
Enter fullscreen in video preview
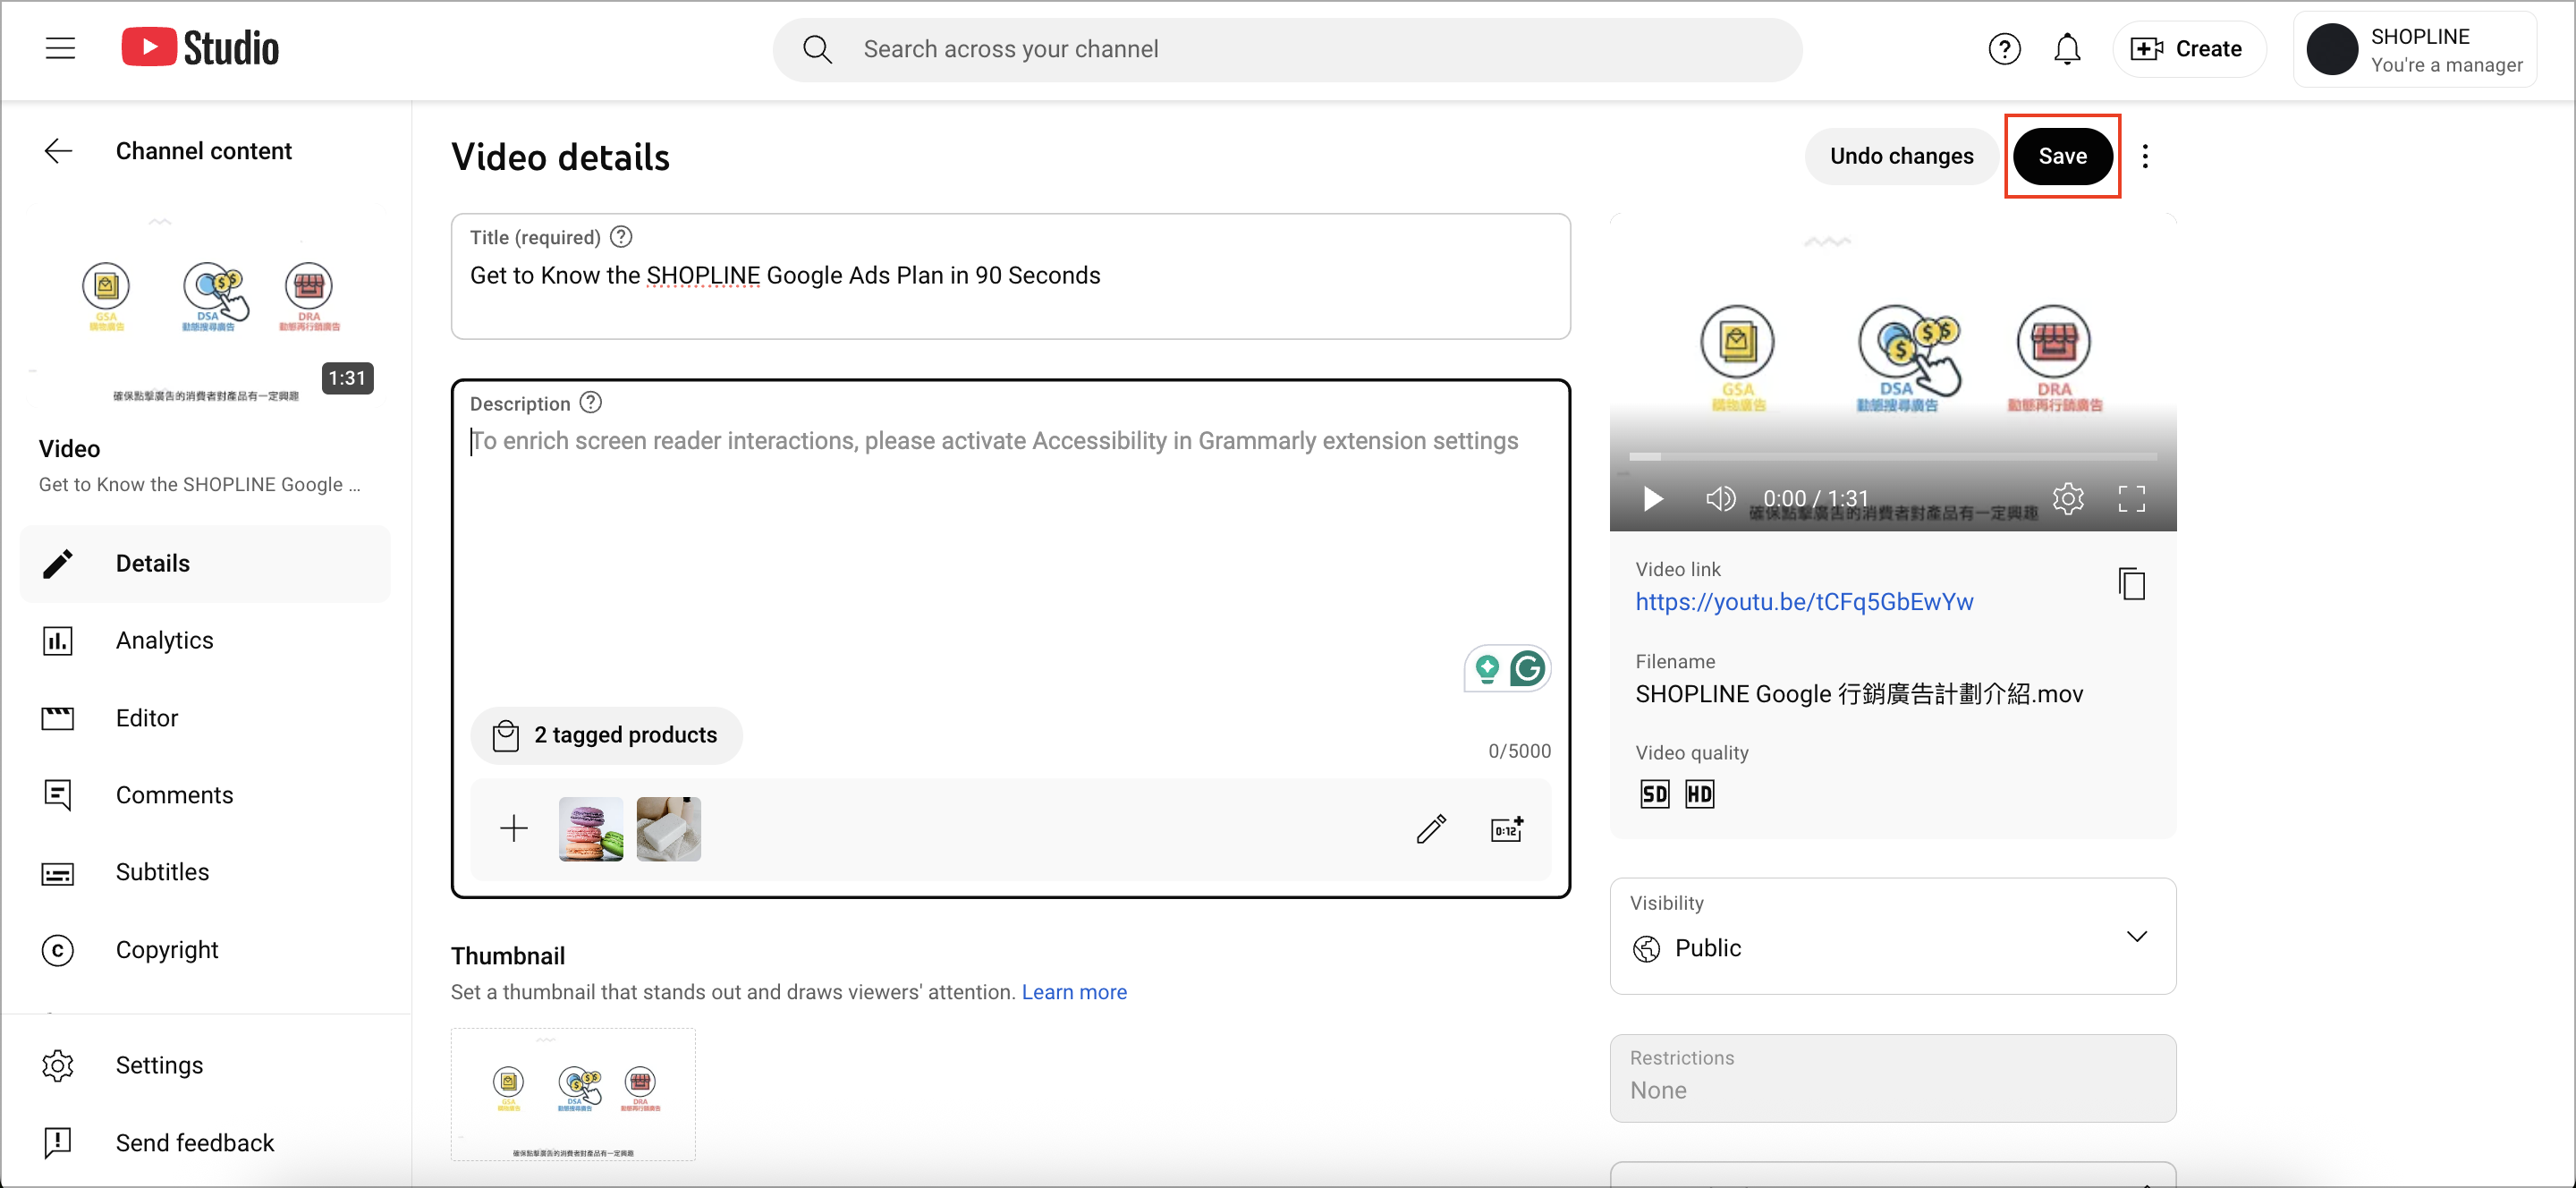[x=2131, y=498]
